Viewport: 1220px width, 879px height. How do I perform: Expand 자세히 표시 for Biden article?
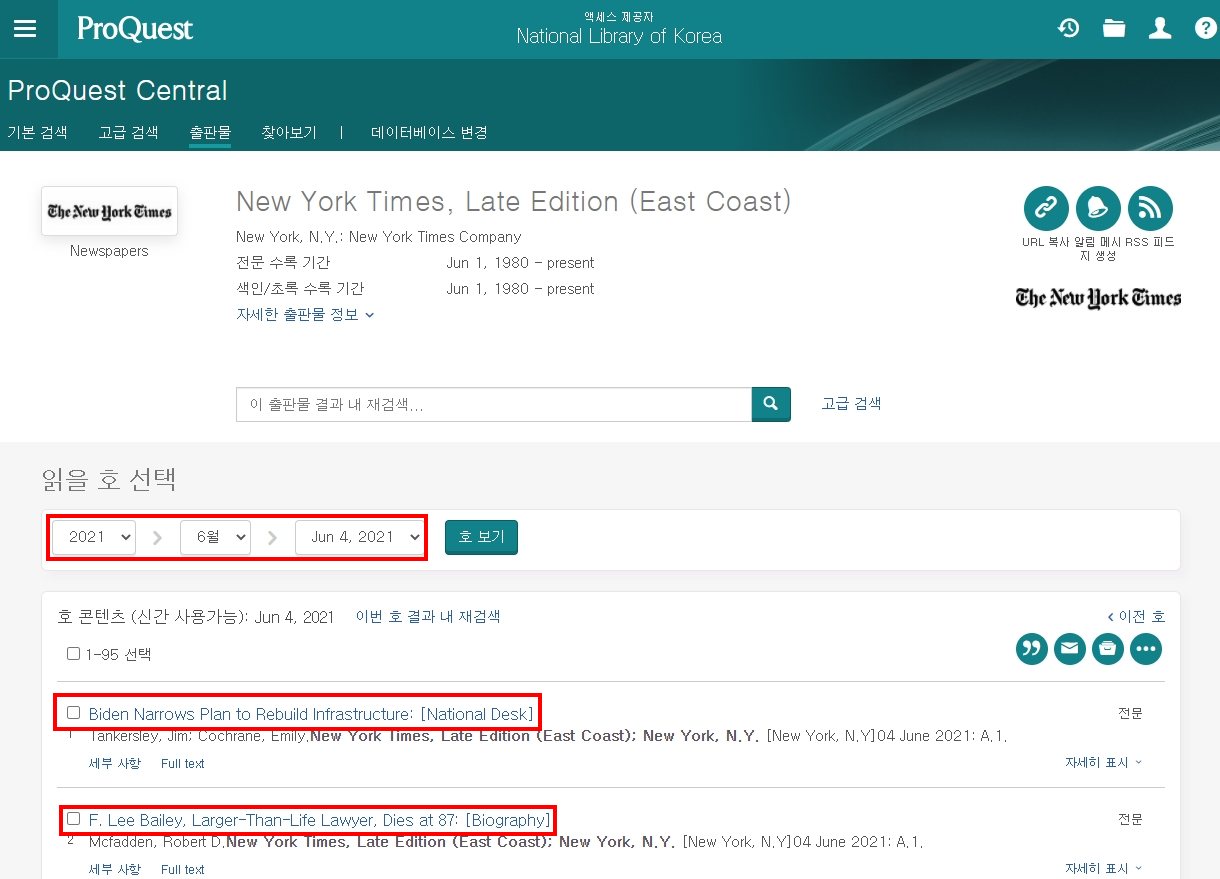pyautogui.click(x=1103, y=762)
